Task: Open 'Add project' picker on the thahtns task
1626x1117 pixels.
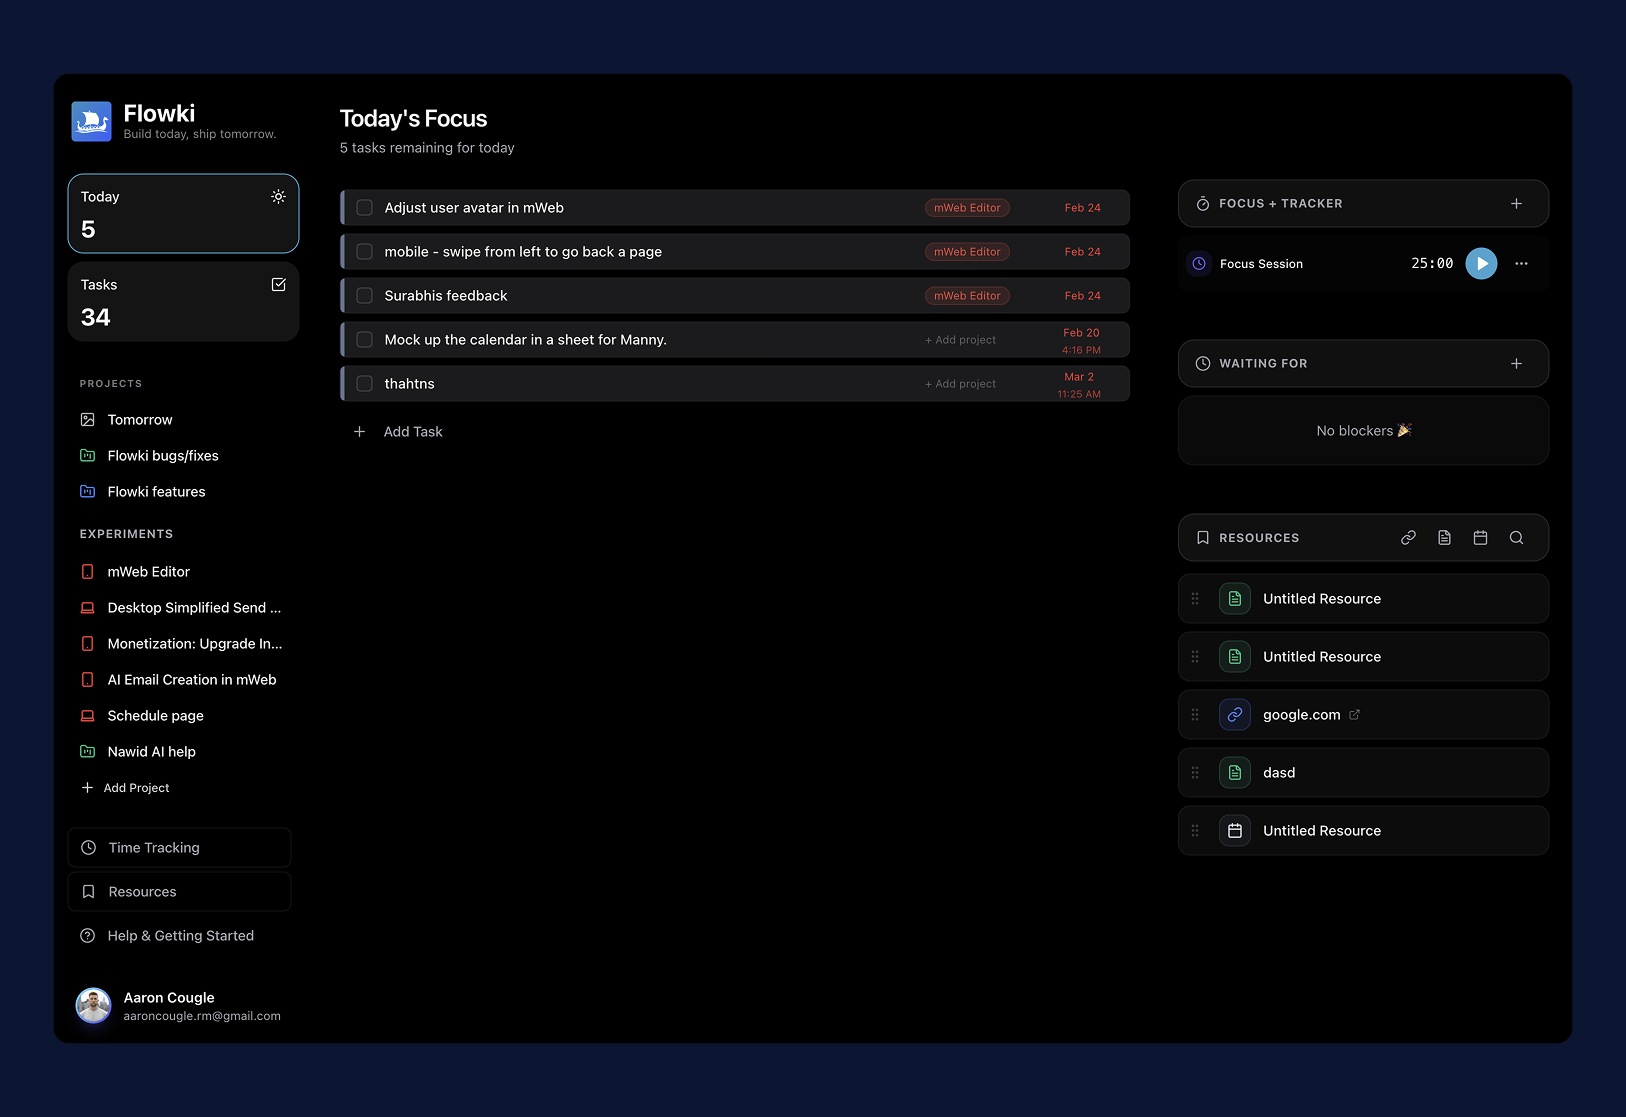Action: pyautogui.click(x=960, y=384)
